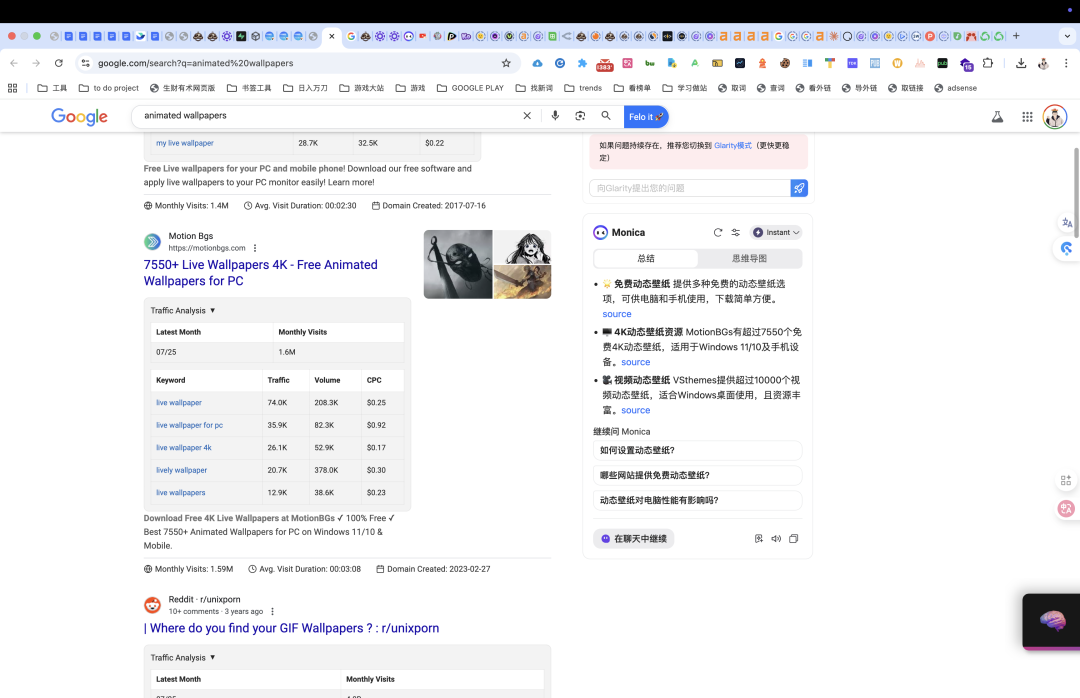The height and width of the screenshot is (698, 1080).
Task: Focus the Glarity question input field
Action: tap(689, 188)
